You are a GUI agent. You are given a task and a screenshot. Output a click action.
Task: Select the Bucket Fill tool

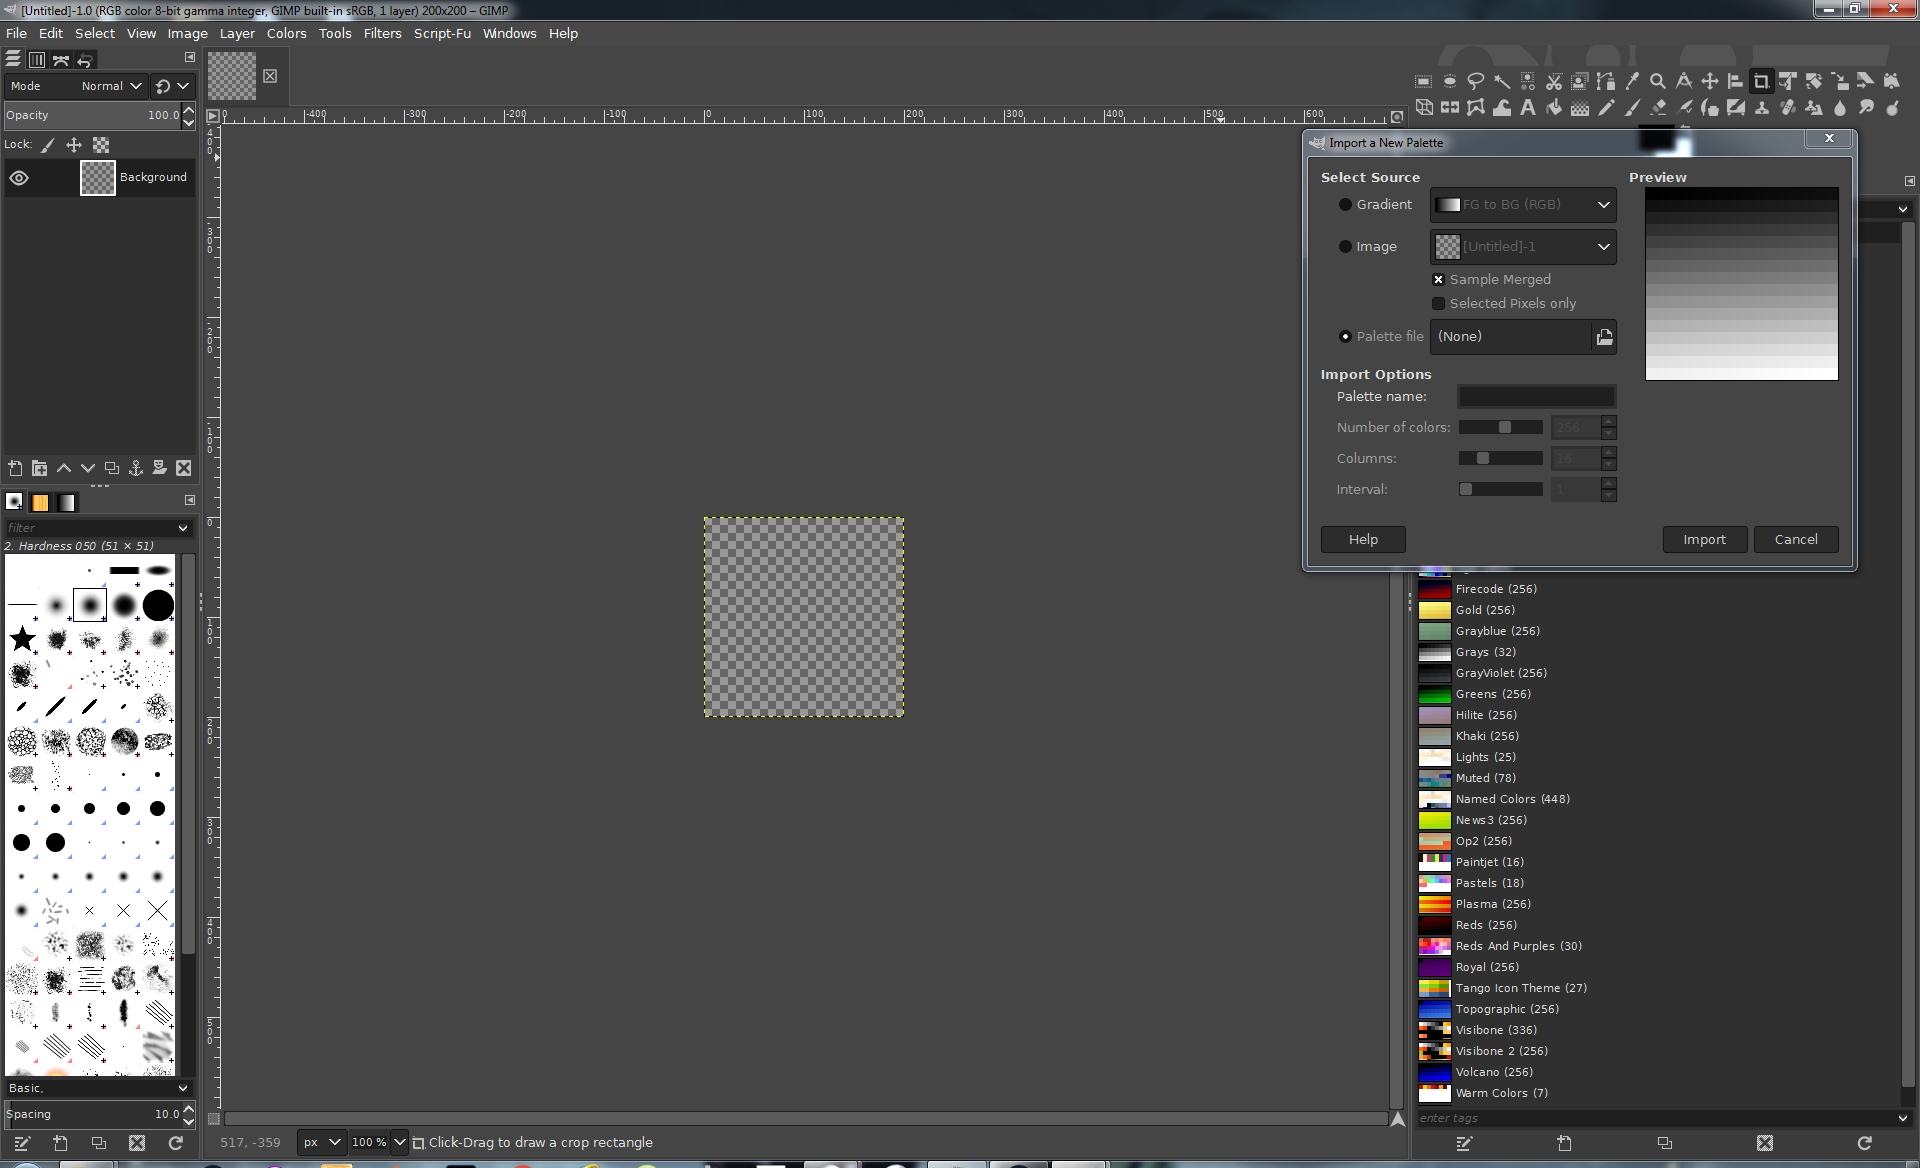(x=1553, y=108)
